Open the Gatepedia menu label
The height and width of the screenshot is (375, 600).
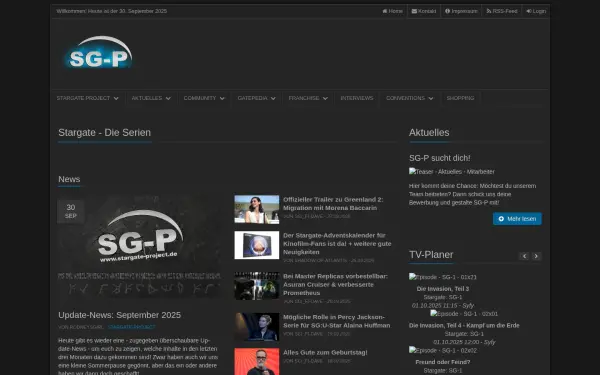252,98
